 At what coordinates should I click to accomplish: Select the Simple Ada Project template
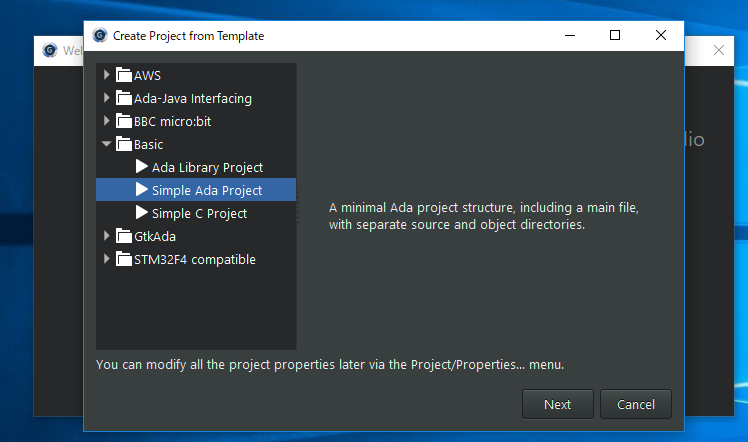point(206,190)
